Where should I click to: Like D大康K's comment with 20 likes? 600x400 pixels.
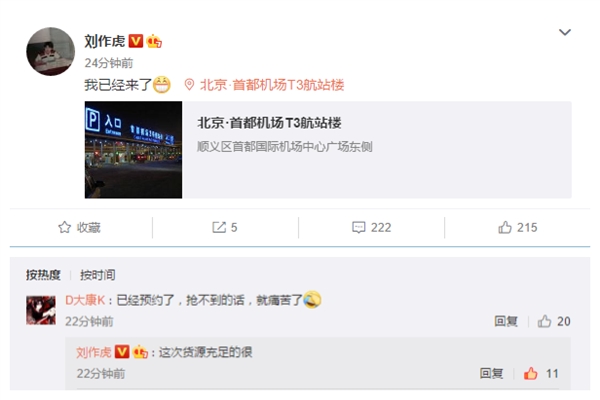[x=544, y=321]
